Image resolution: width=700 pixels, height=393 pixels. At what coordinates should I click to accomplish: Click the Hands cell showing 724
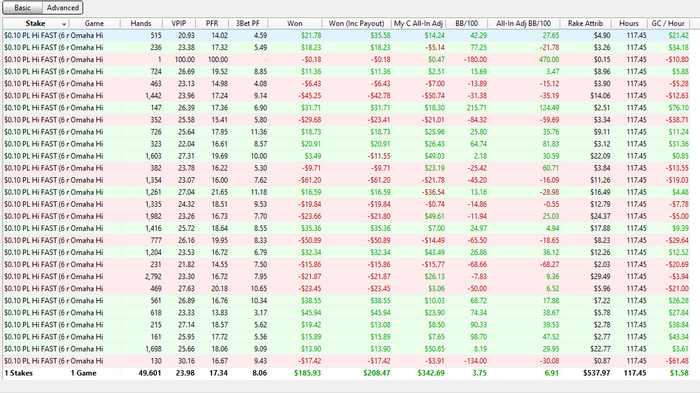click(156, 71)
